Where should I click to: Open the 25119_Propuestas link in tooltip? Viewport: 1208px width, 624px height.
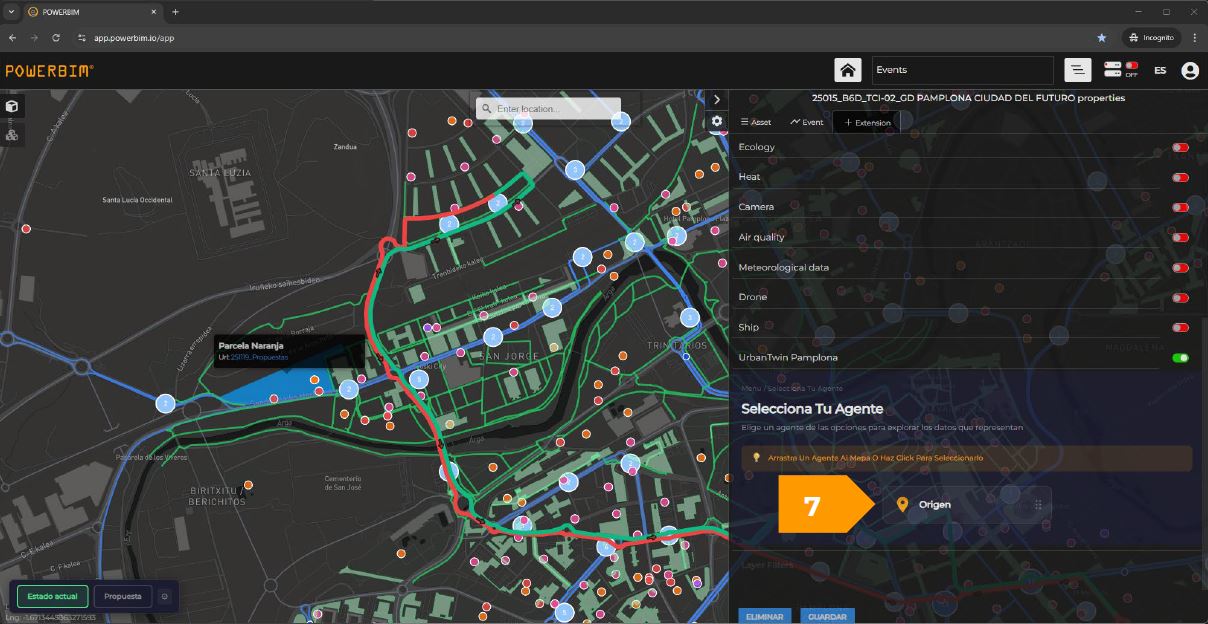click(259, 357)
